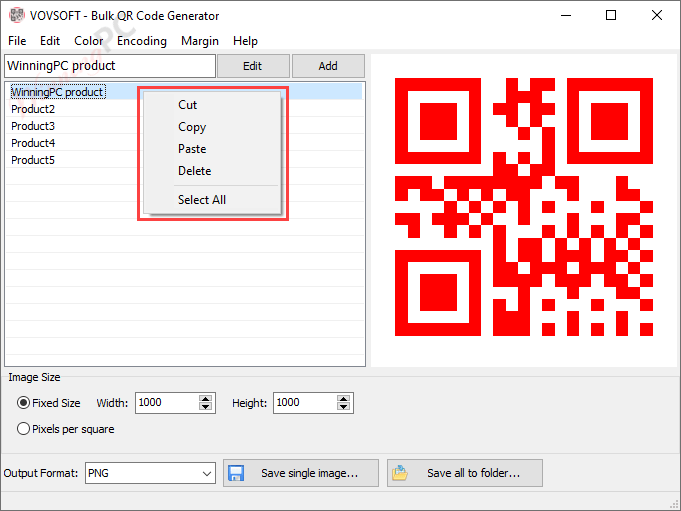The height and width of the screenshot is (511, 681).
Task: Open the File menu
Action: pyautogui.click(x=17, y=41)
